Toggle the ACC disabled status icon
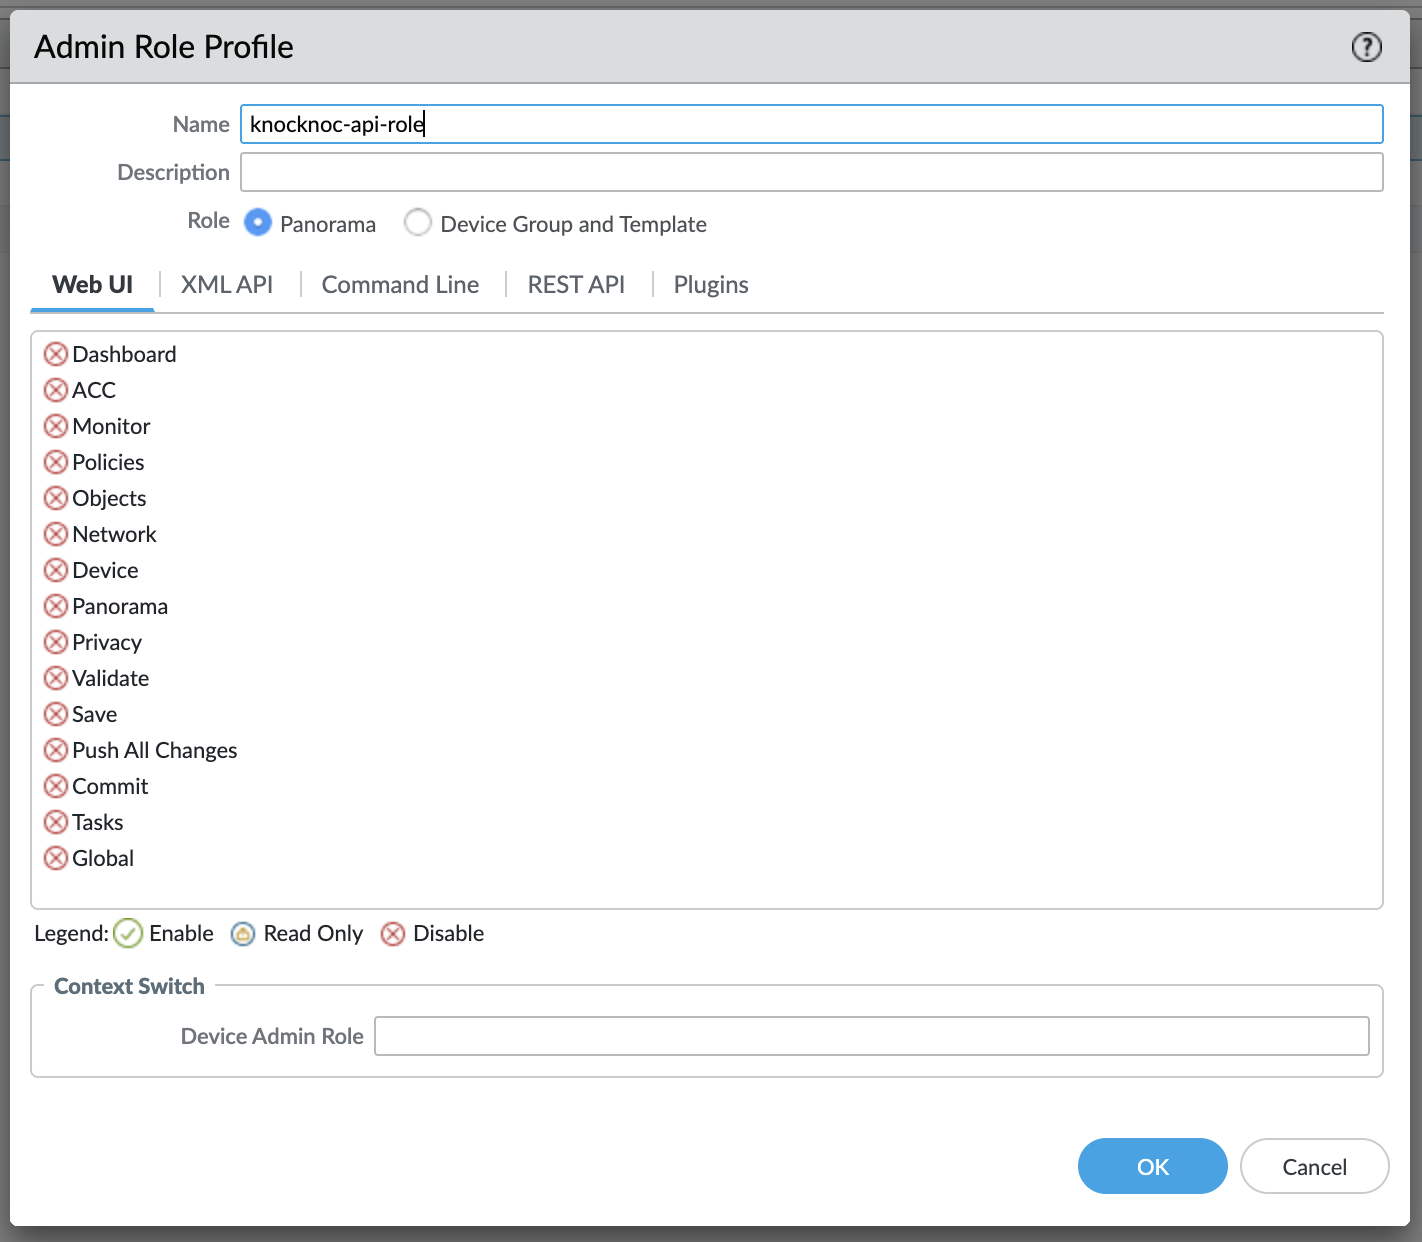The width and height of the screenshot is (1422, 1242). click(x=56, y=390)
